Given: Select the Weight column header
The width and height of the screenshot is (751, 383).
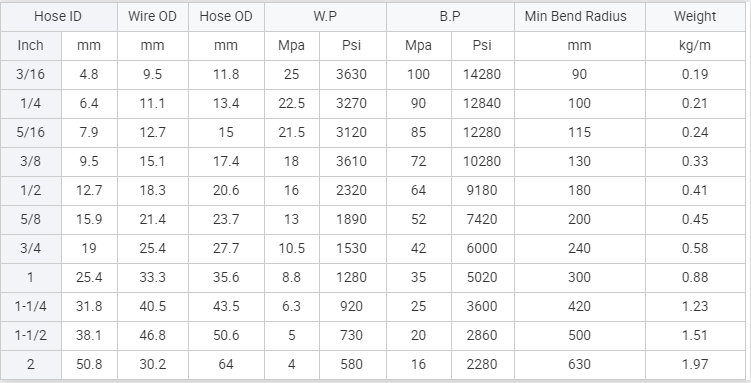Looking at the screenshot, I should coord(695,17).
